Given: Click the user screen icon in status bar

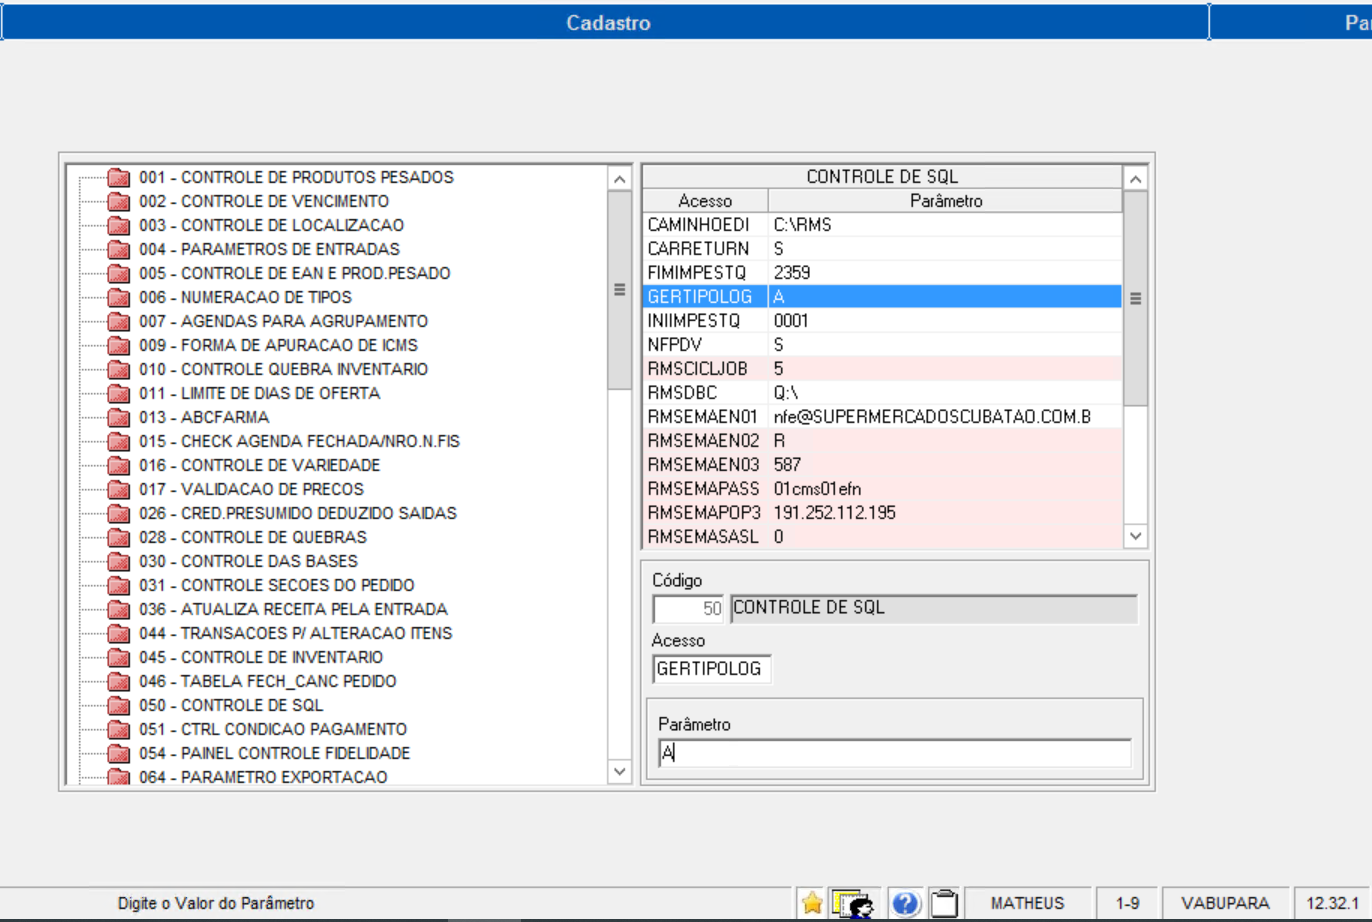Looking at the screenshot, I should pyautogui.click(x=852, y=904).
